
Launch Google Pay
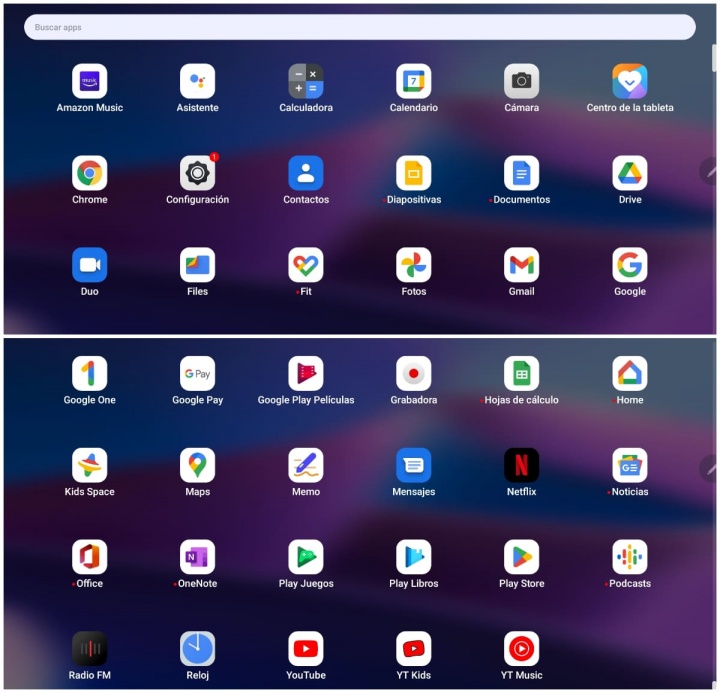tap(197, 373)
